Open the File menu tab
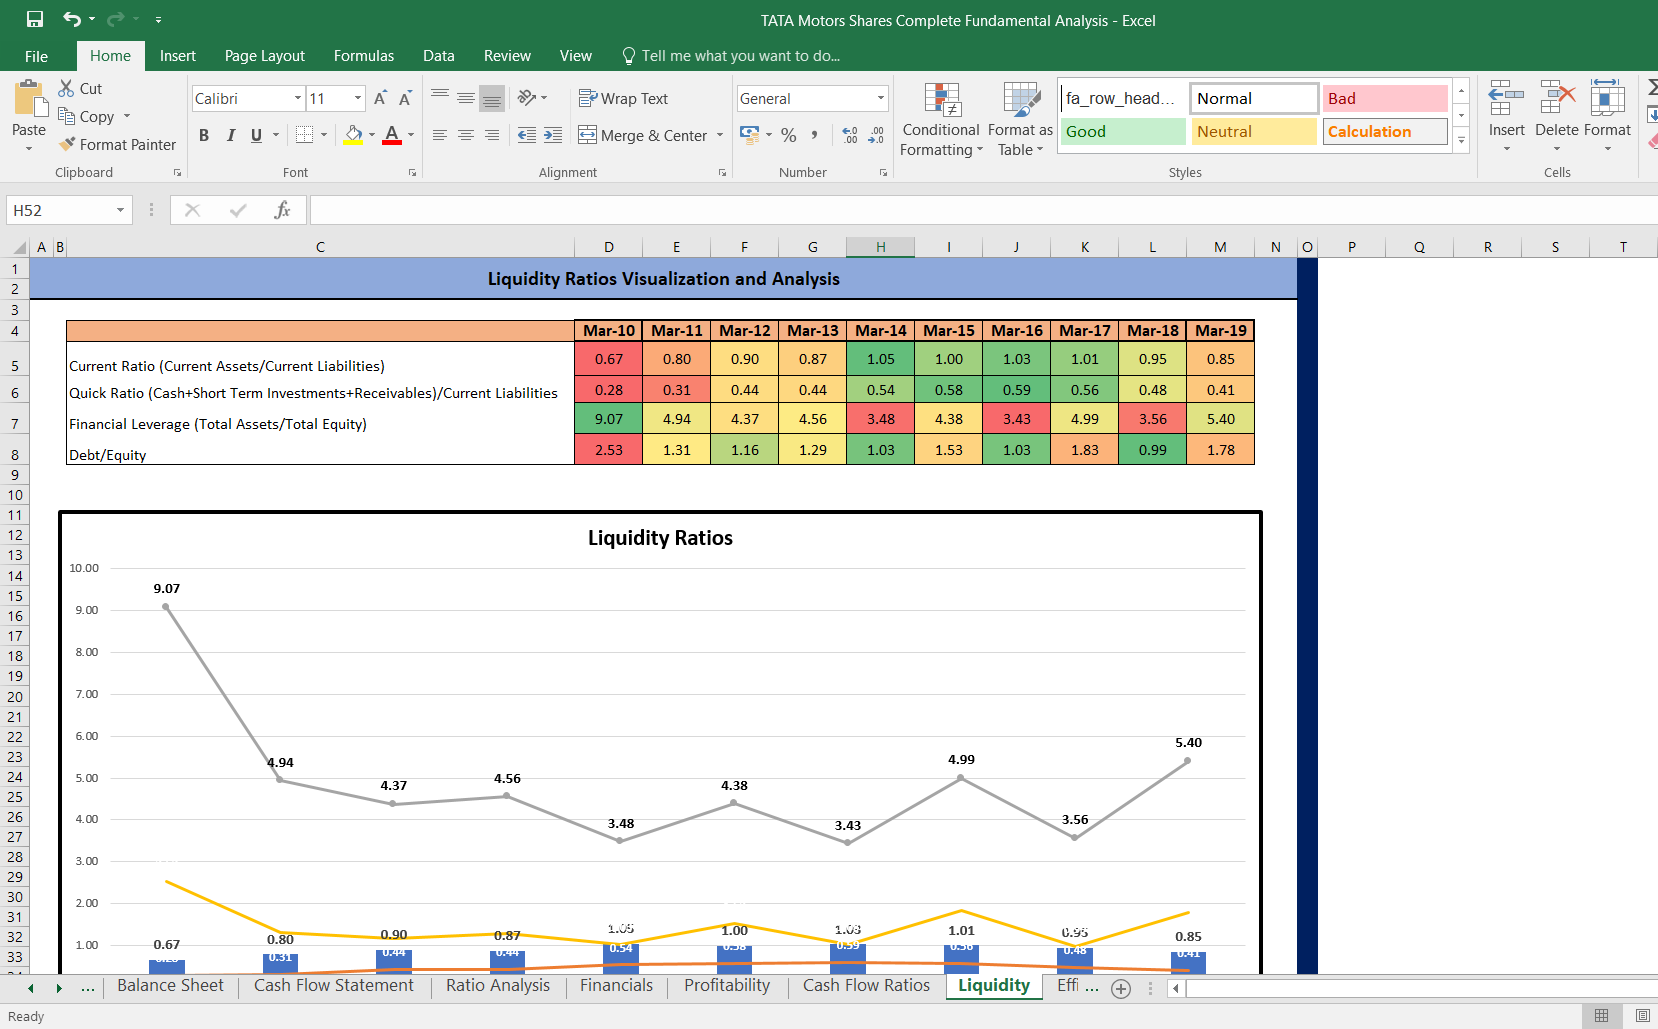The image size is (1658, 1029). pos(36,56)
